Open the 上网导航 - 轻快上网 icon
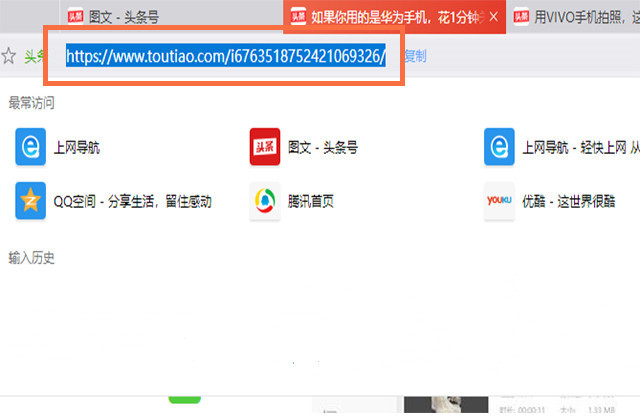The height and width of the screenshot is (420, 640). [499, 147]
